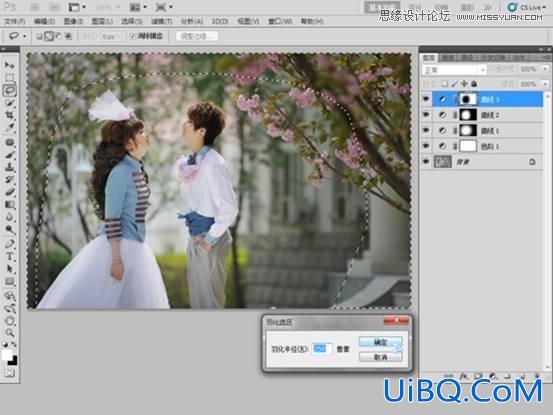This screenshot has width=553, height=415.
Task: Select the Gradient tool
Action: pyautogui.click(x=10, y=205)
